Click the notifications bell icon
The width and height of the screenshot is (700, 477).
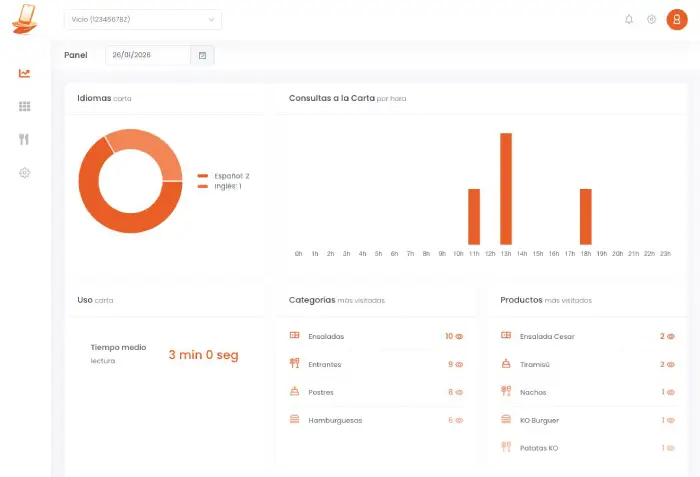(629, 19)
